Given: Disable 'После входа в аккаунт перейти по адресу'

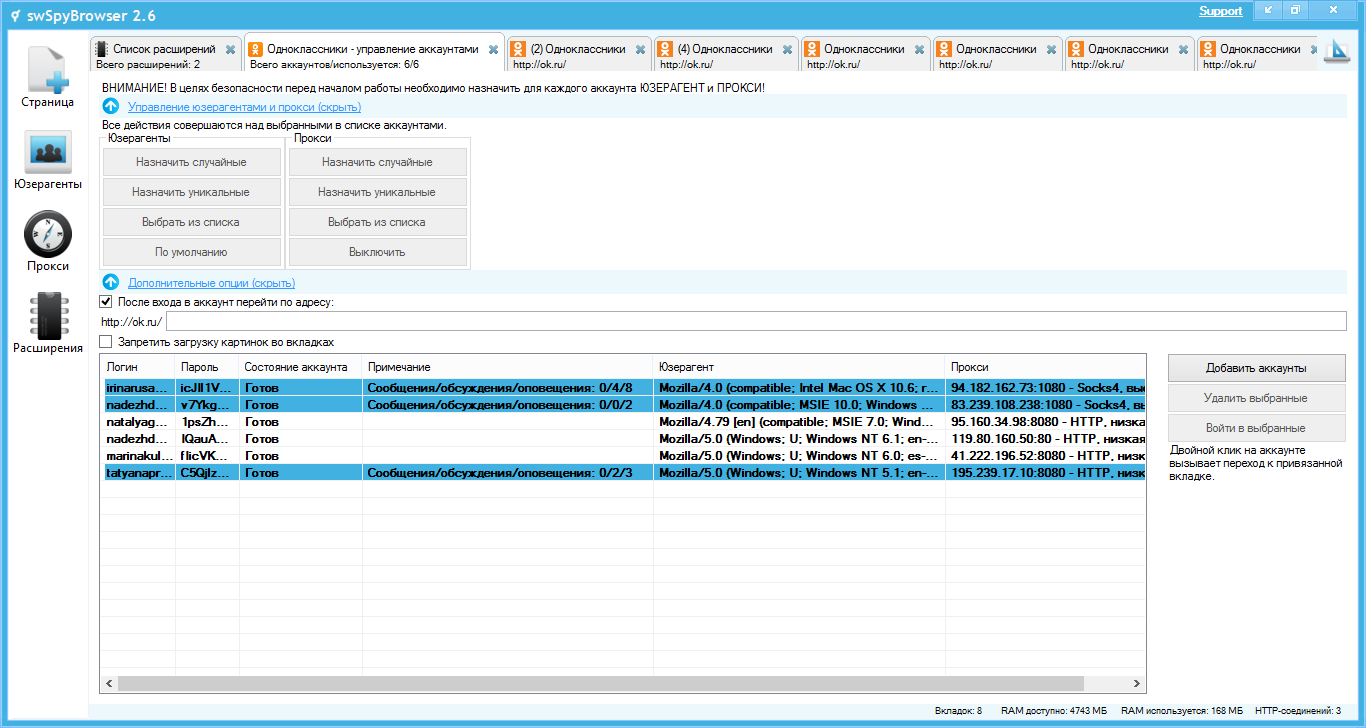Looking at the screenshot, I should coord(106,301).
